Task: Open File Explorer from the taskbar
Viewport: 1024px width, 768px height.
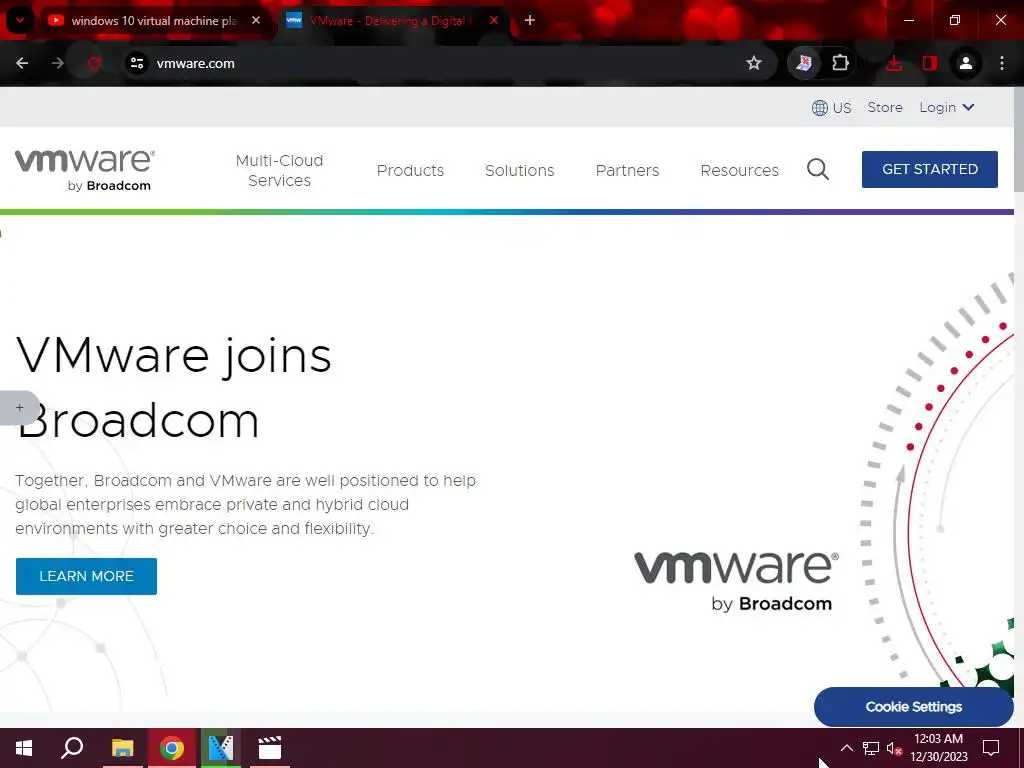Action: click(x=122, y=748)
